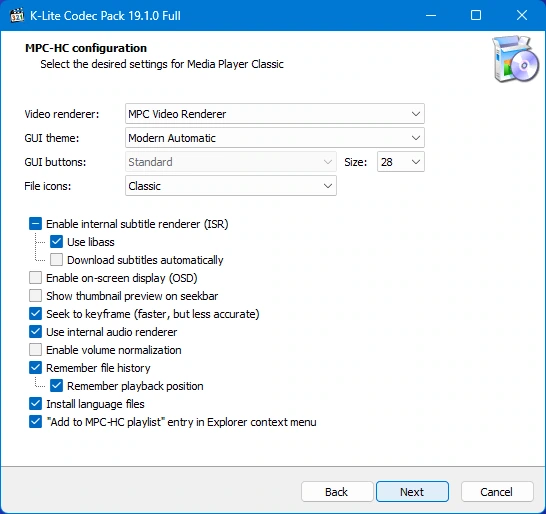The height and width of the screenshot is (514, 546).
Task: Close the K-Lite Codec Pack window
Action: pos(522,15)
